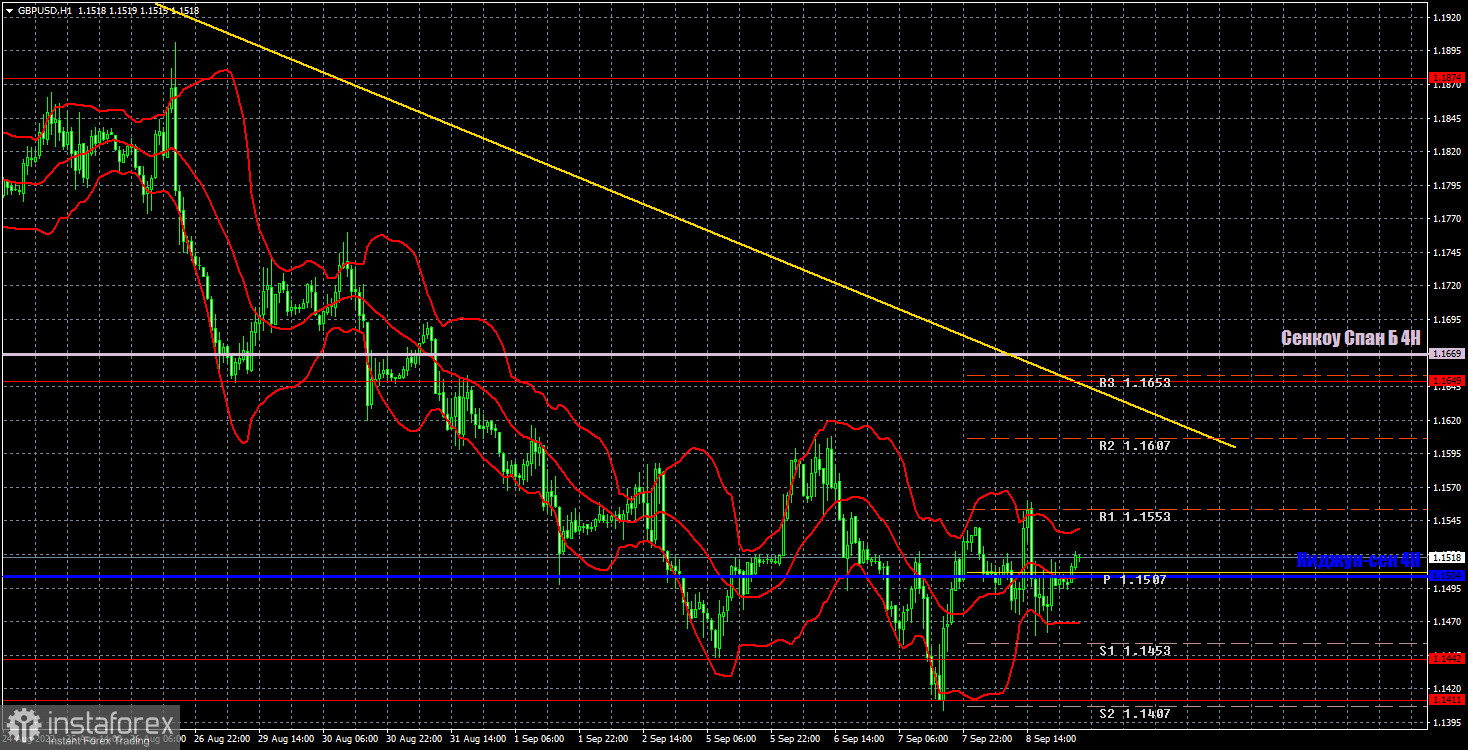Click the 1.1820 price axis label
The width and height of the screenshot is (1468, 750).
1446,152
